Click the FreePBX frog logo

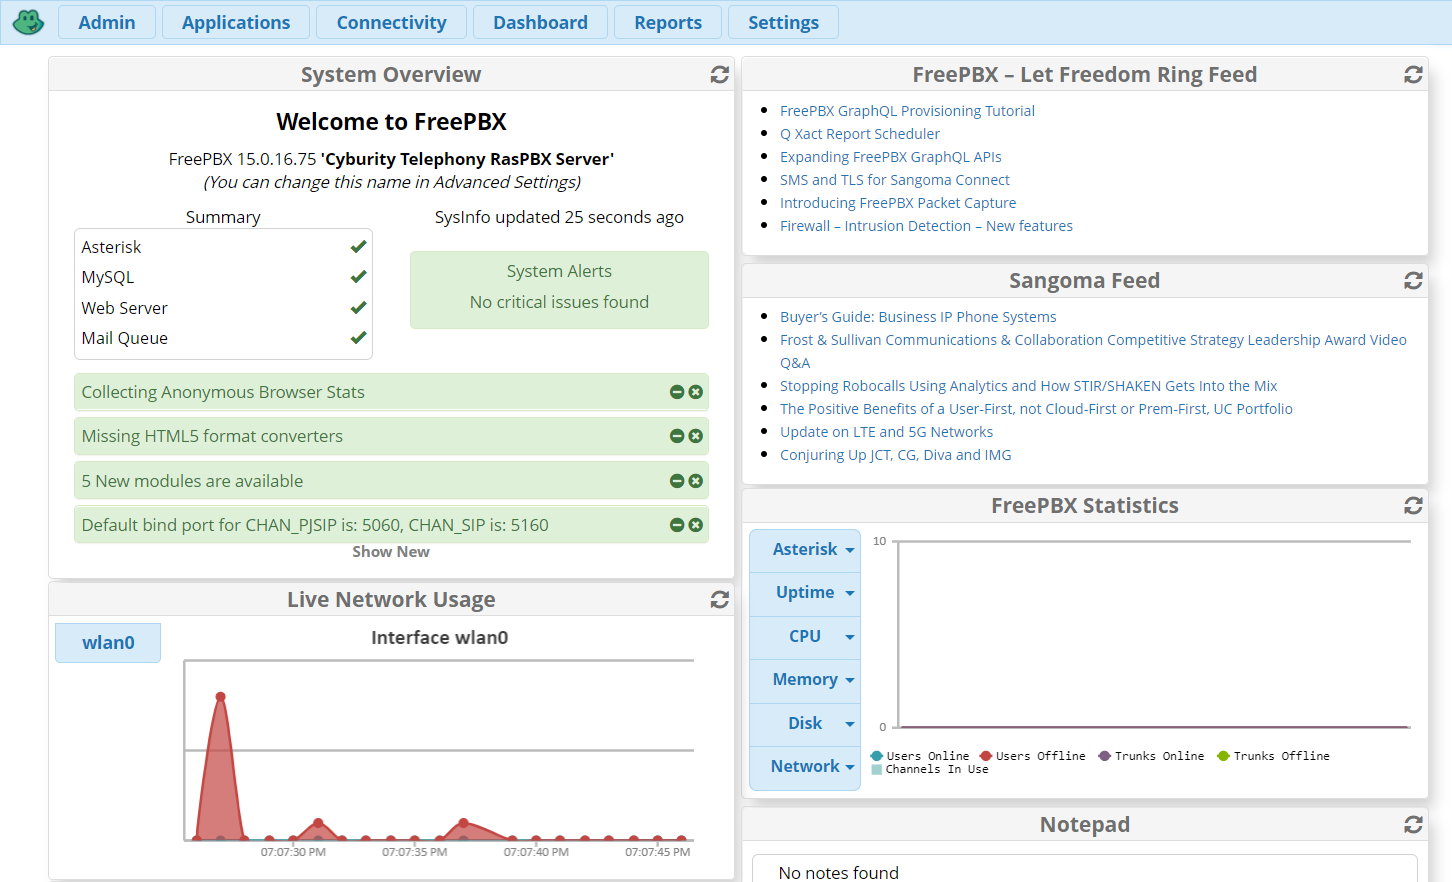click(x=28, y=21)
